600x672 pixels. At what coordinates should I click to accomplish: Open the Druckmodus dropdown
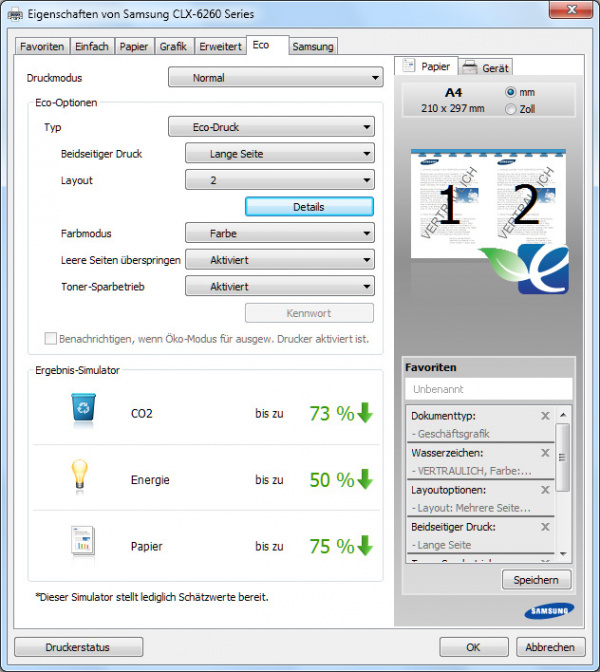click(275, 77)
